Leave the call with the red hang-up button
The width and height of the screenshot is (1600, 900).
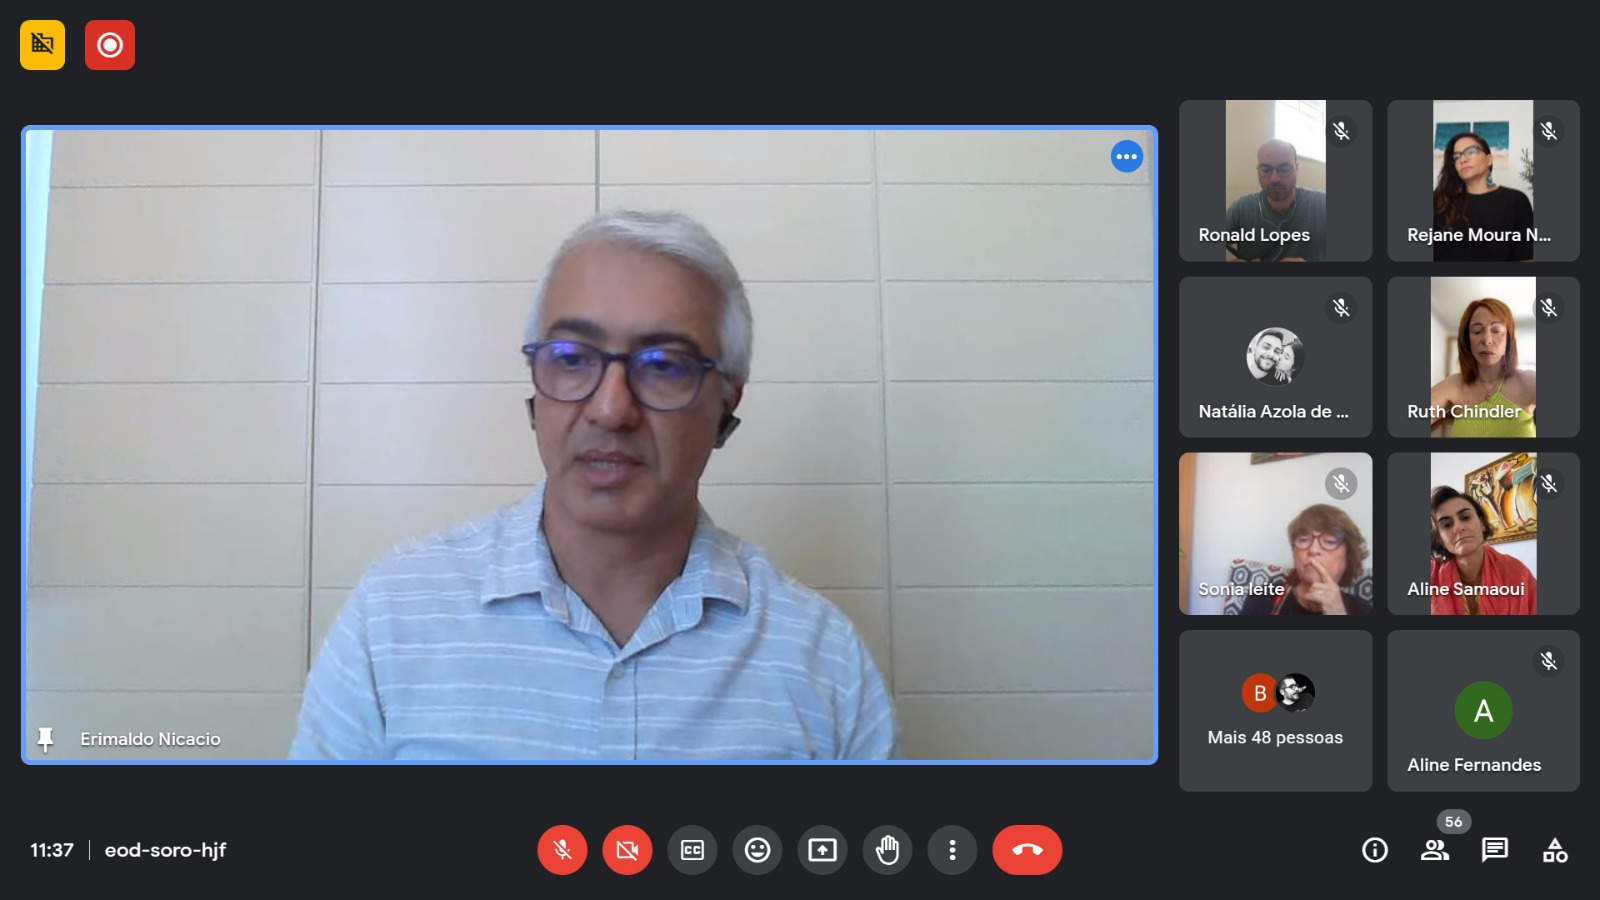coord(1027,850)
